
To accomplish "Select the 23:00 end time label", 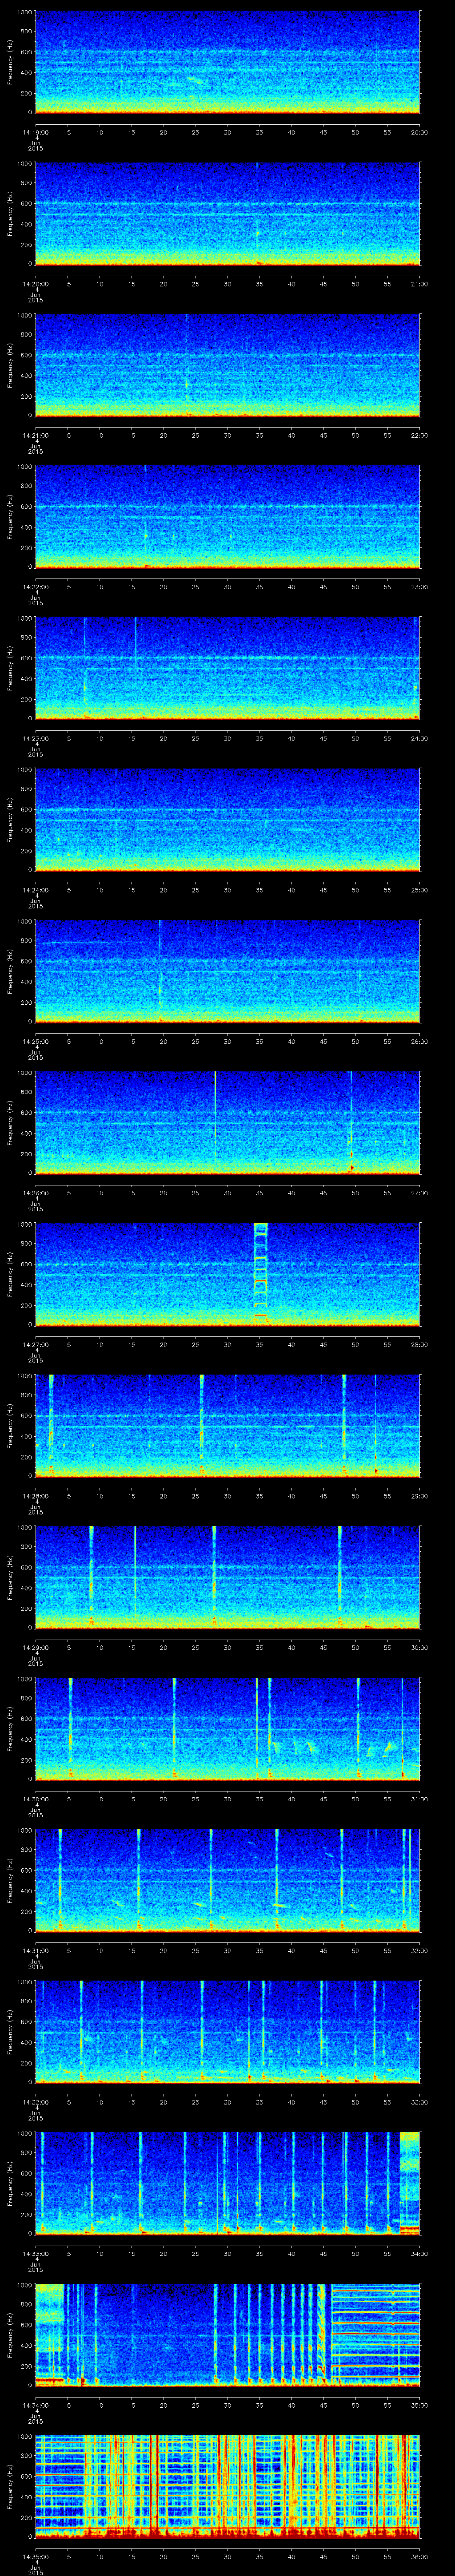I will [419, 587].
